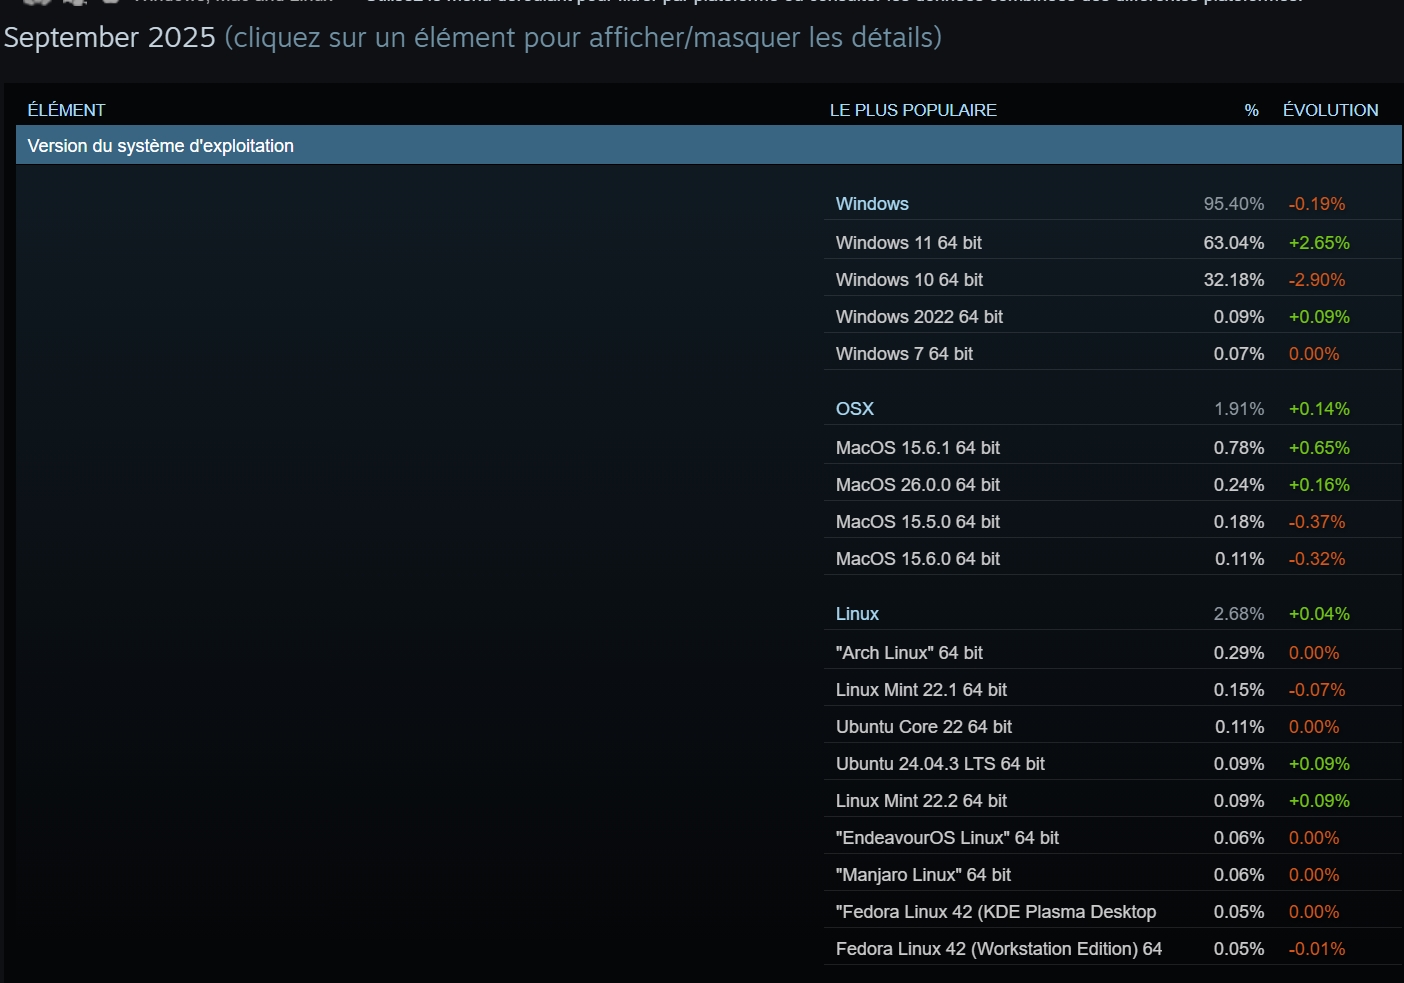Click the -0.19% change for Windows
The width and height of the screenshot is (1404, 983).
point(1317,204)
